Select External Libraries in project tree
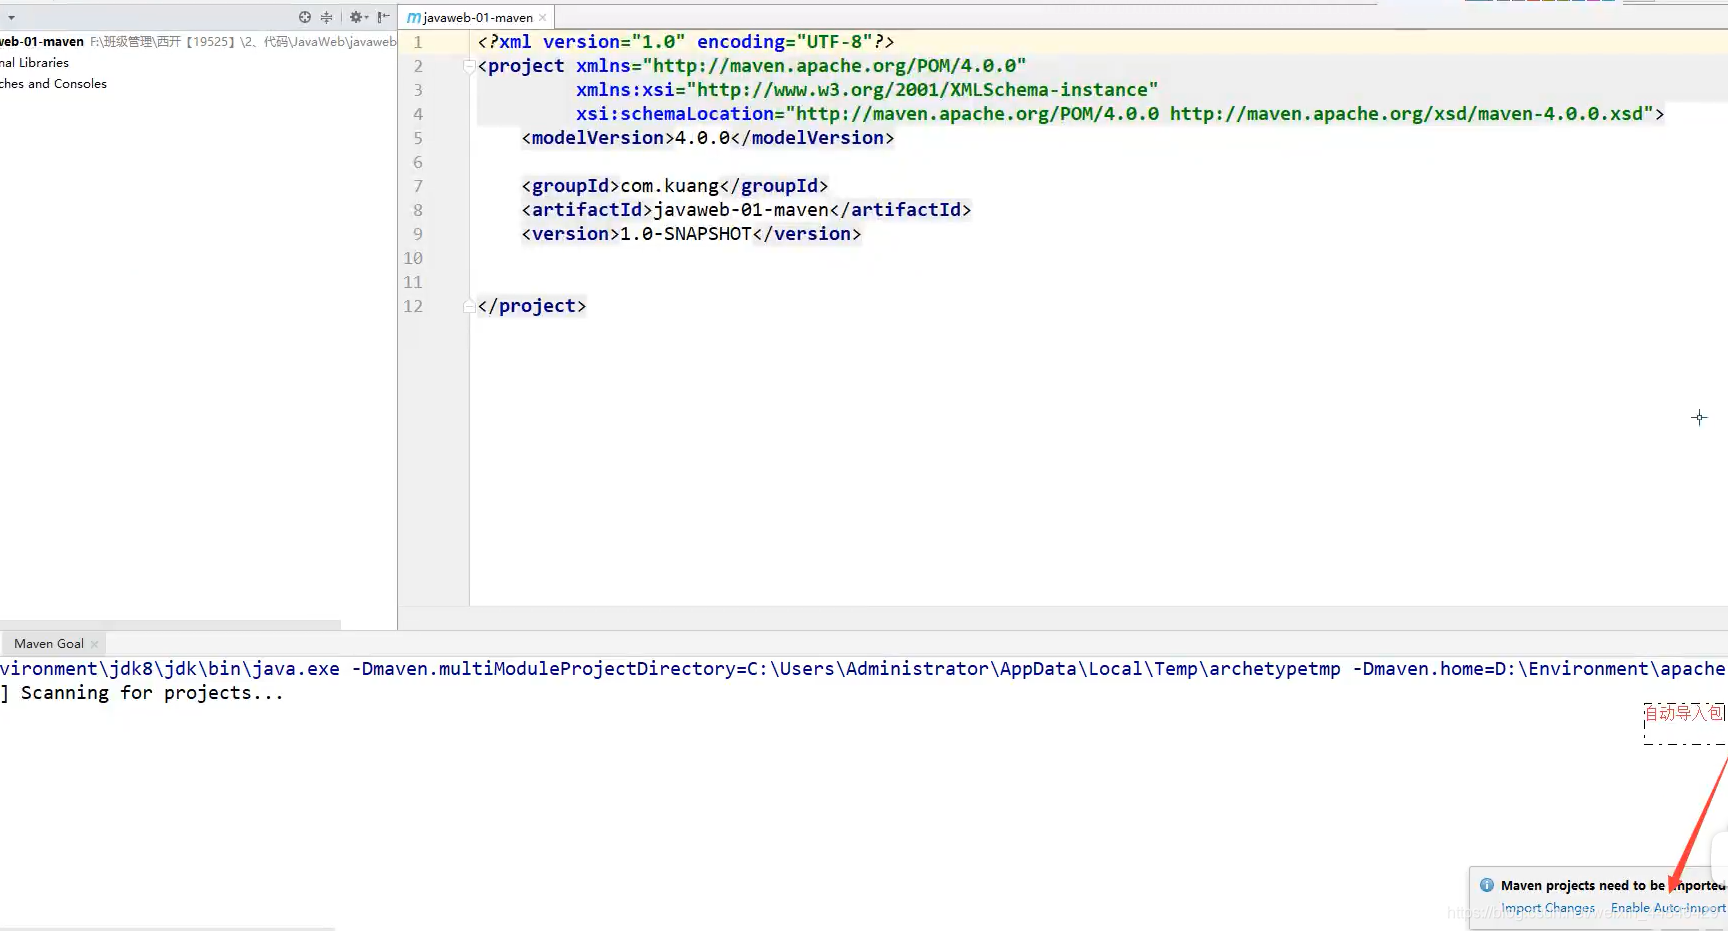This screenshot has width=1728, height=931. pyautogui.click(x=35, y=63)
